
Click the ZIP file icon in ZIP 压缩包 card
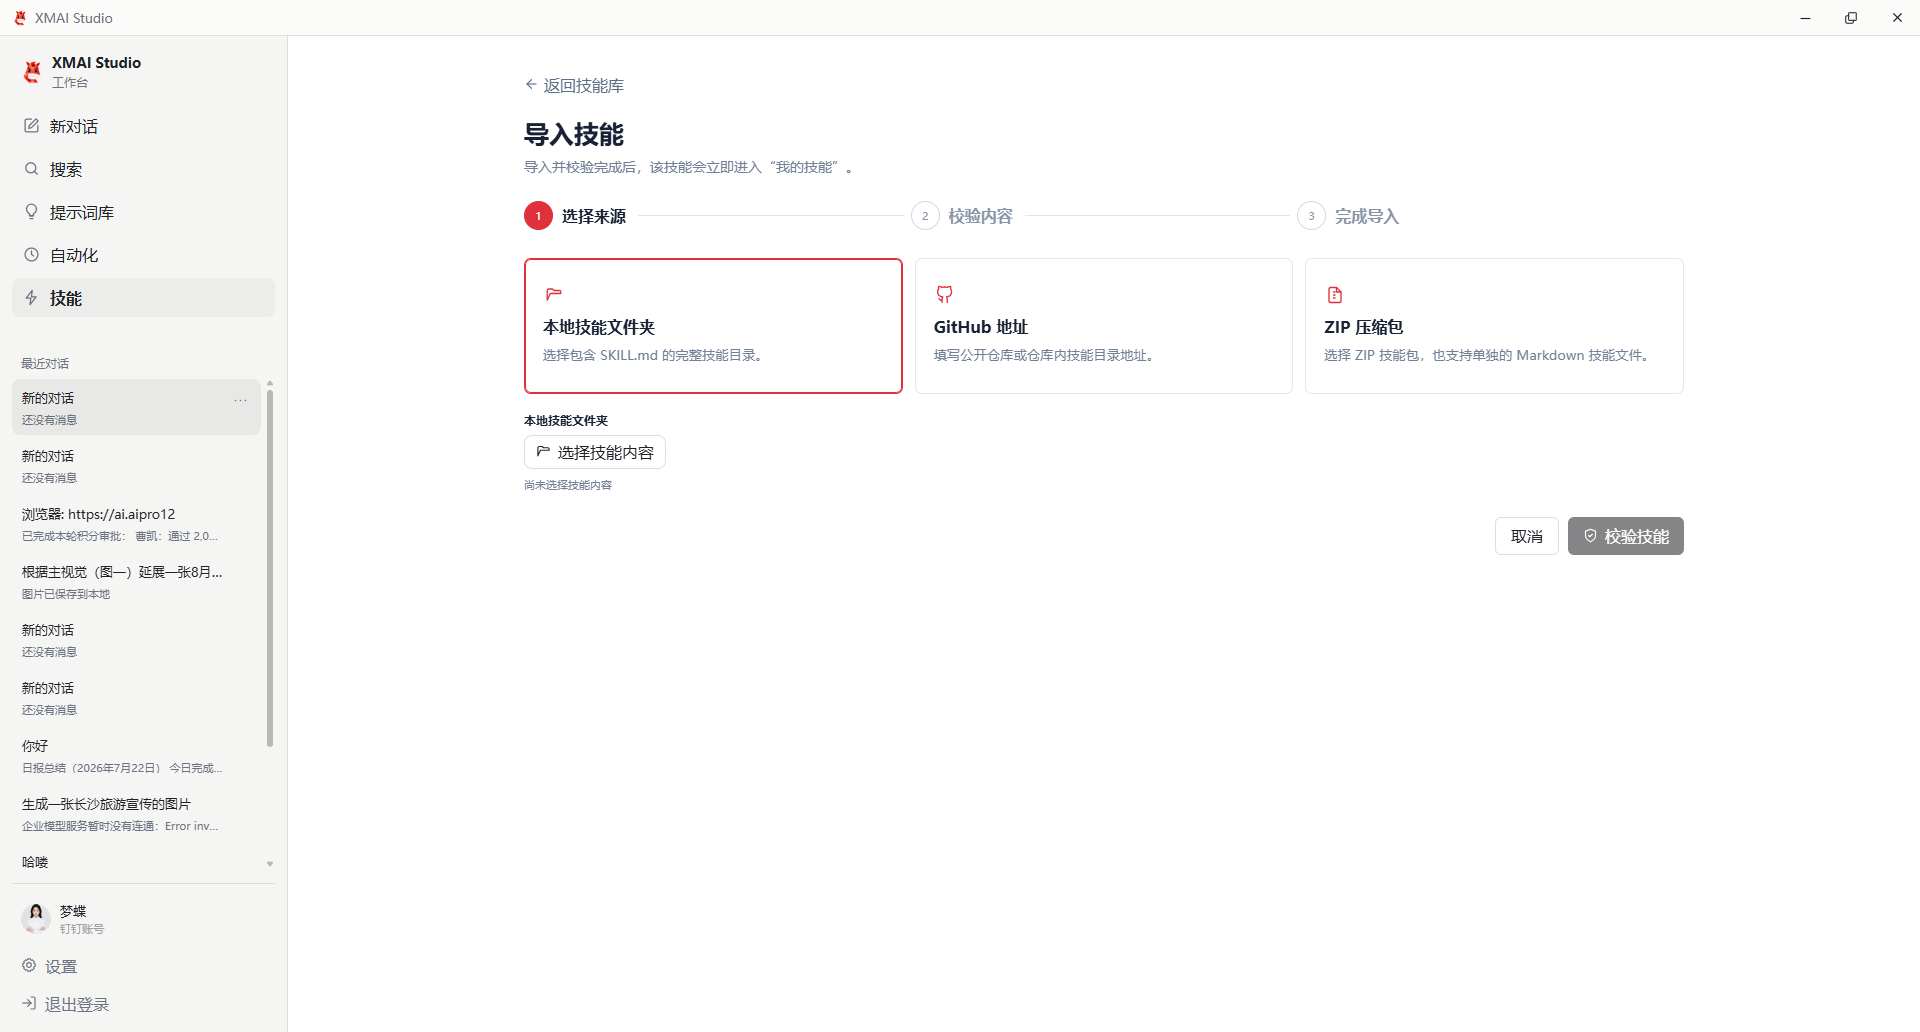[x=1334, y=294]
